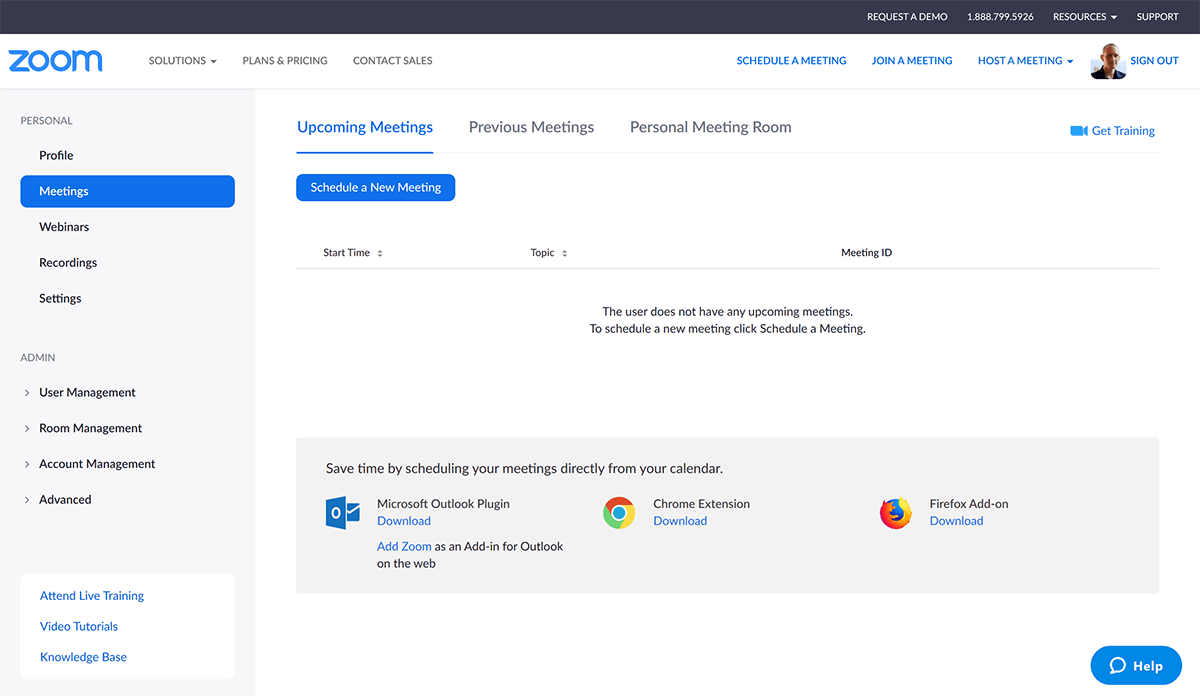This screenshot has height=696, width=1200.
Task: Expand the User Management section
Action: point(86,392)
